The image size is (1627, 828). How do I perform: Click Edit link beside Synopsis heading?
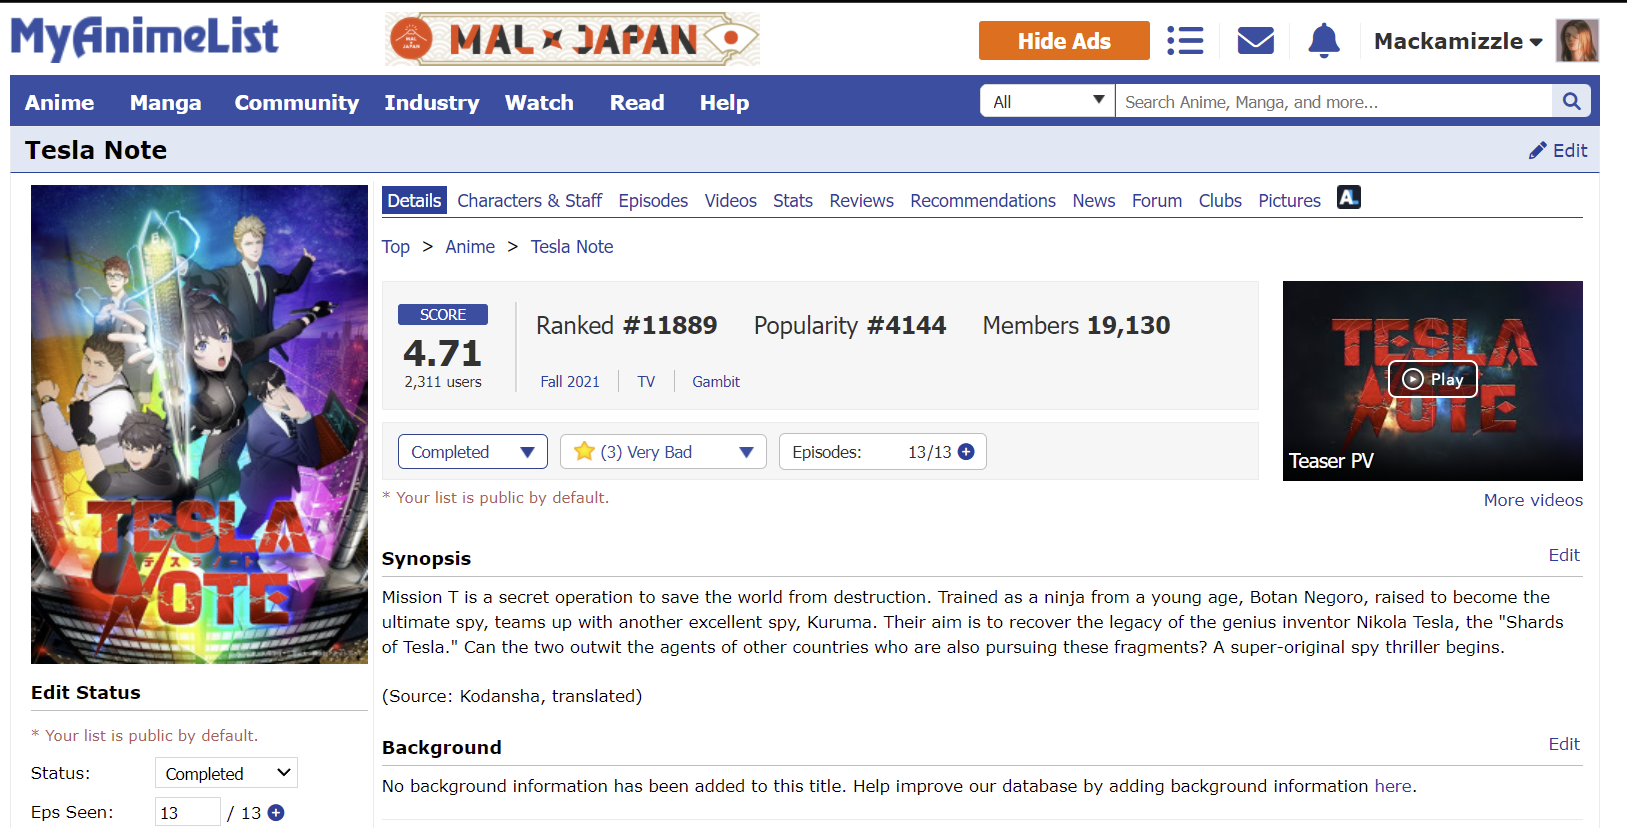(1564, 555)
